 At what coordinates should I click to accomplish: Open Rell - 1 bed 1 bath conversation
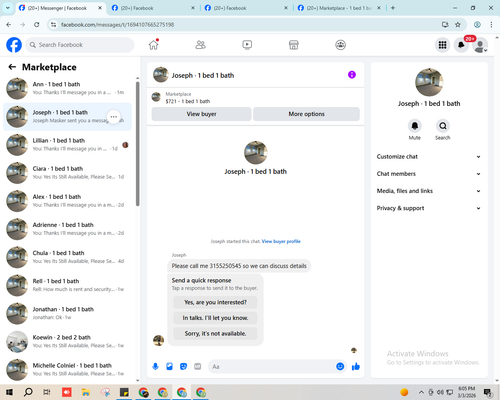pyautogui.click(x=67, y=285)
